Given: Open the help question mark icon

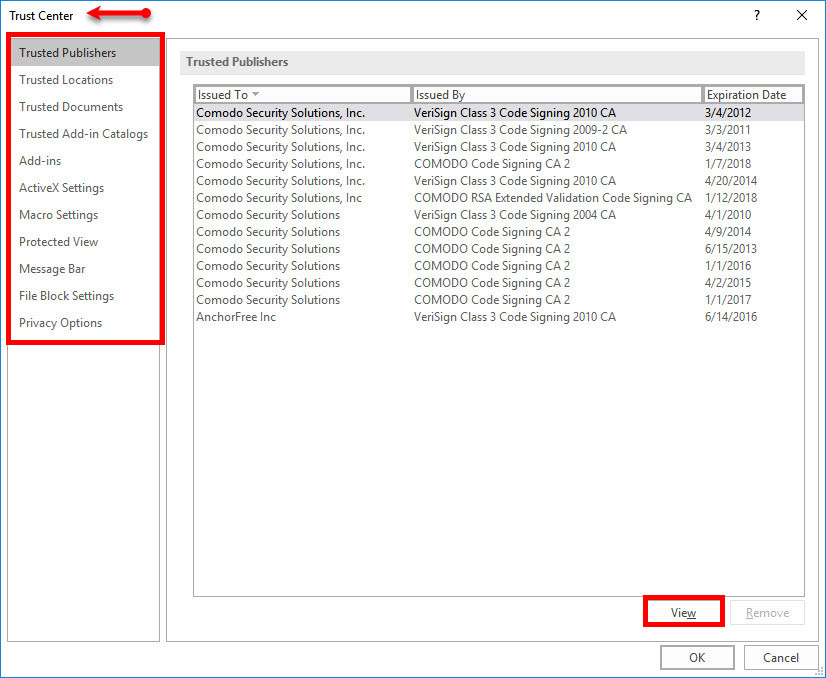Looking at the screenshot, I should coord(757,15).
